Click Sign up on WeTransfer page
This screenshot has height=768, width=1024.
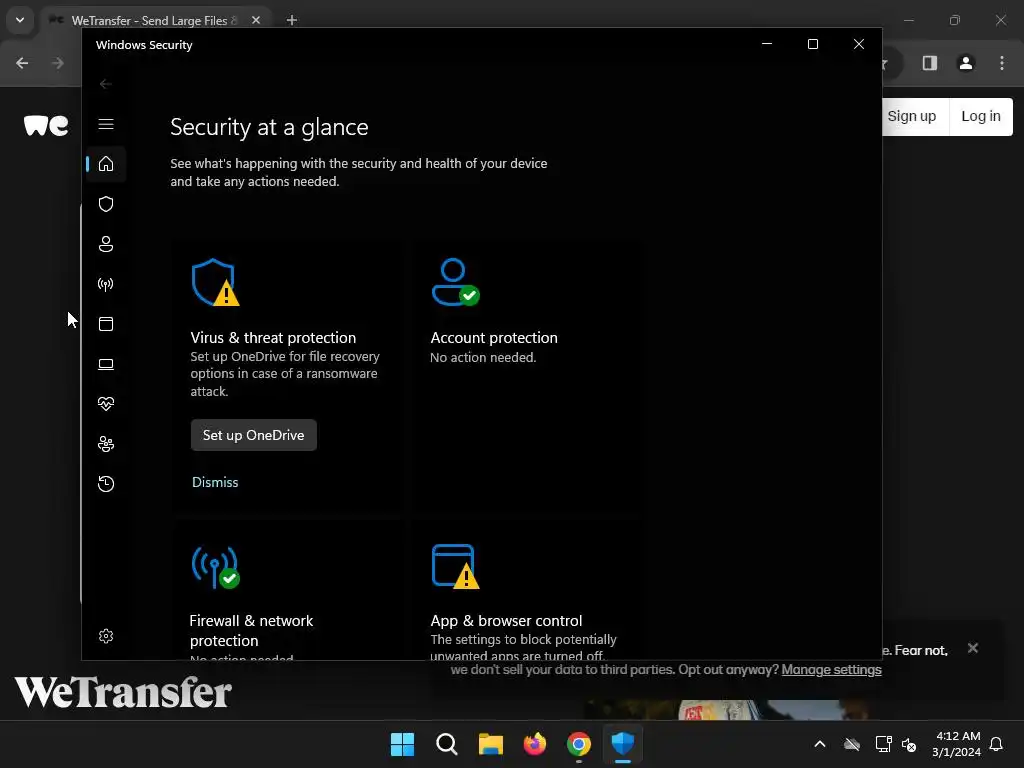912,116
